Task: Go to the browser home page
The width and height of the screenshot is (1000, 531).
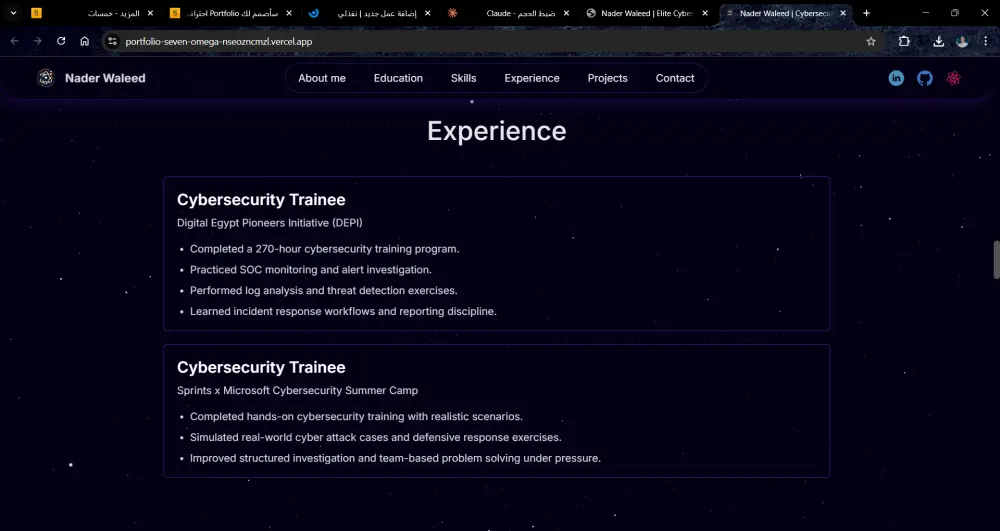Action: pos(85,41)
